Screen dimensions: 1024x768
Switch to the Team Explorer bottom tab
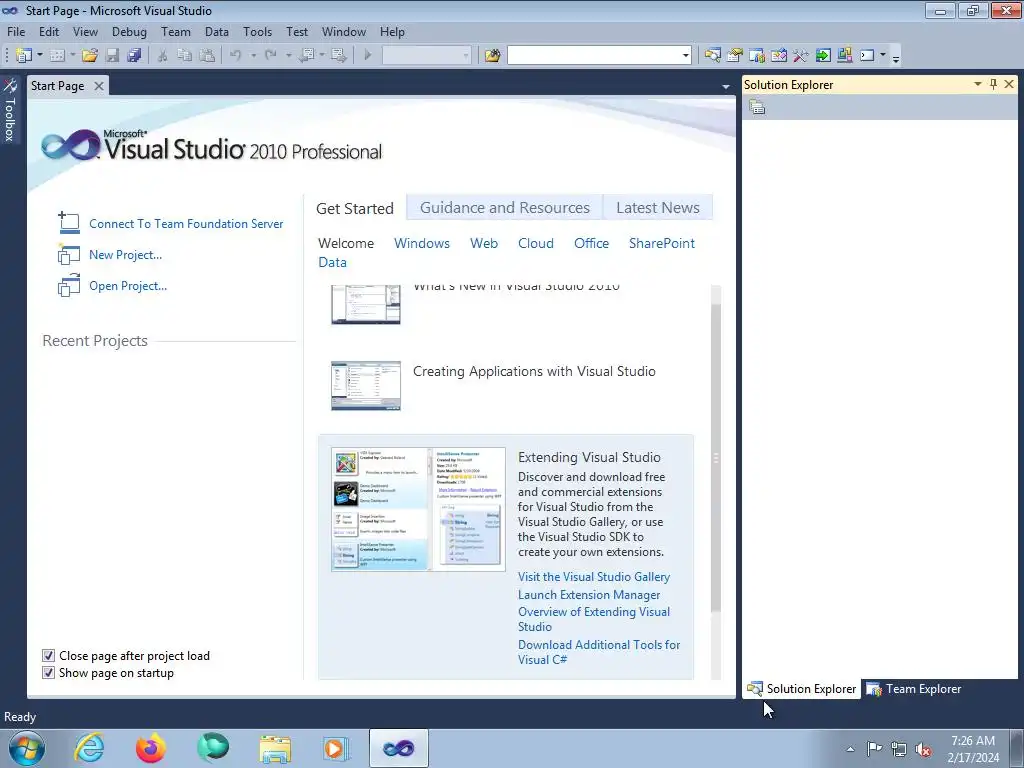[914, 689]
